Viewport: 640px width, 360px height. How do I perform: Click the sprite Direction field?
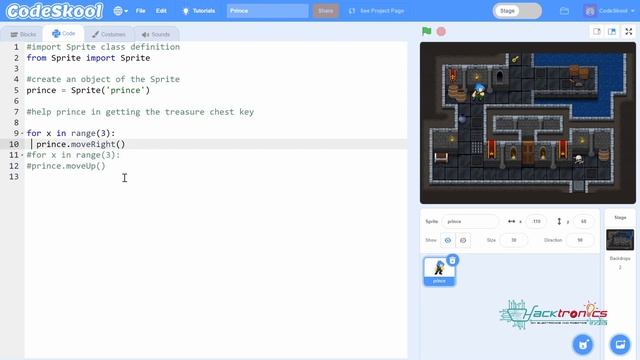(x=580, y=240)
